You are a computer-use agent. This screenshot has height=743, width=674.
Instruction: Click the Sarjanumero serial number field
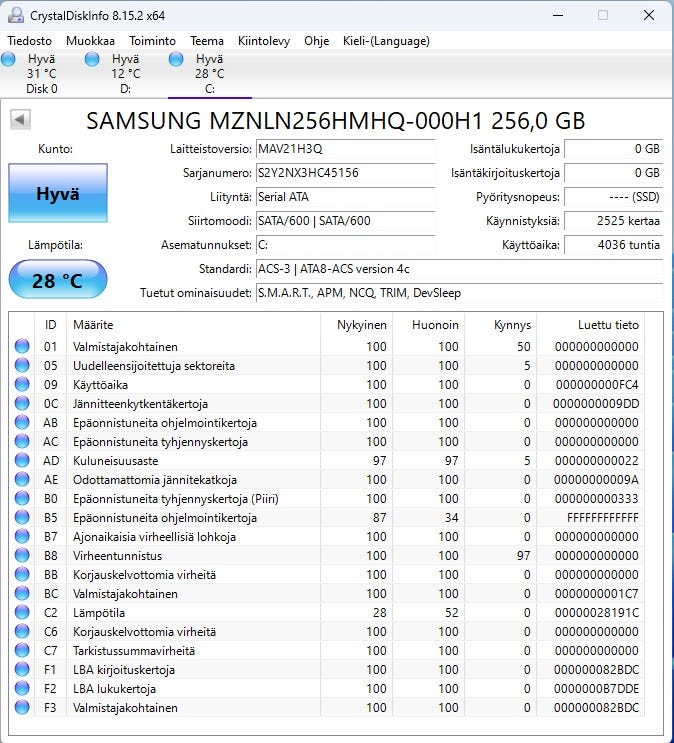[344, 173]
